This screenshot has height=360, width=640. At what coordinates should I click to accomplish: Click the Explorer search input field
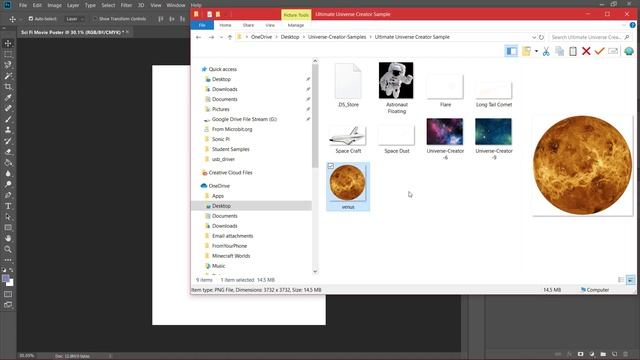tap(590, 37)
